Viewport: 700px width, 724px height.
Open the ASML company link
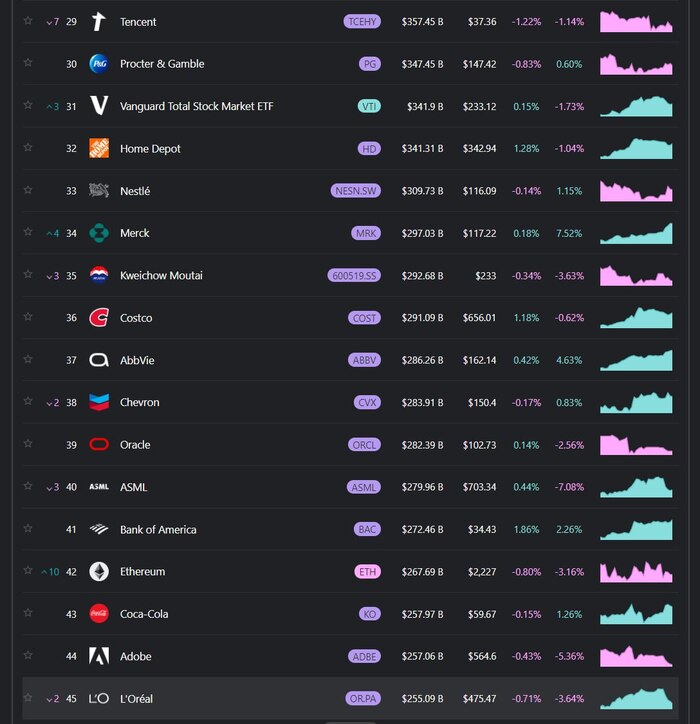133,487
